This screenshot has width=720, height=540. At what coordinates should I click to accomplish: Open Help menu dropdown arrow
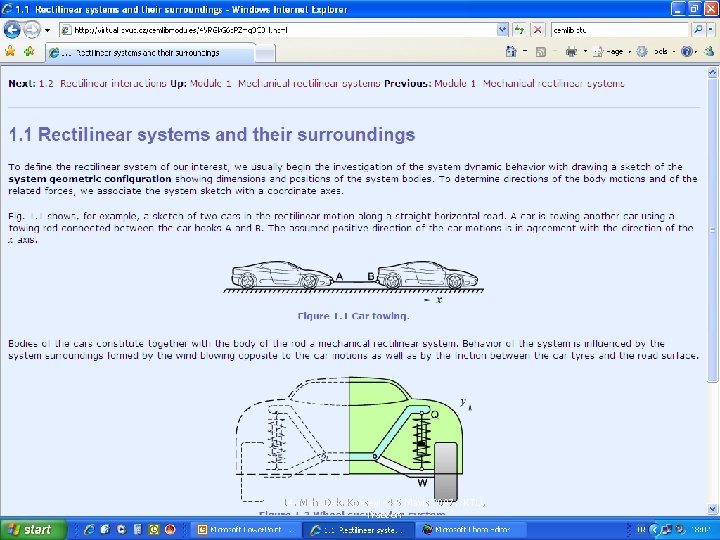click(697, 51)
